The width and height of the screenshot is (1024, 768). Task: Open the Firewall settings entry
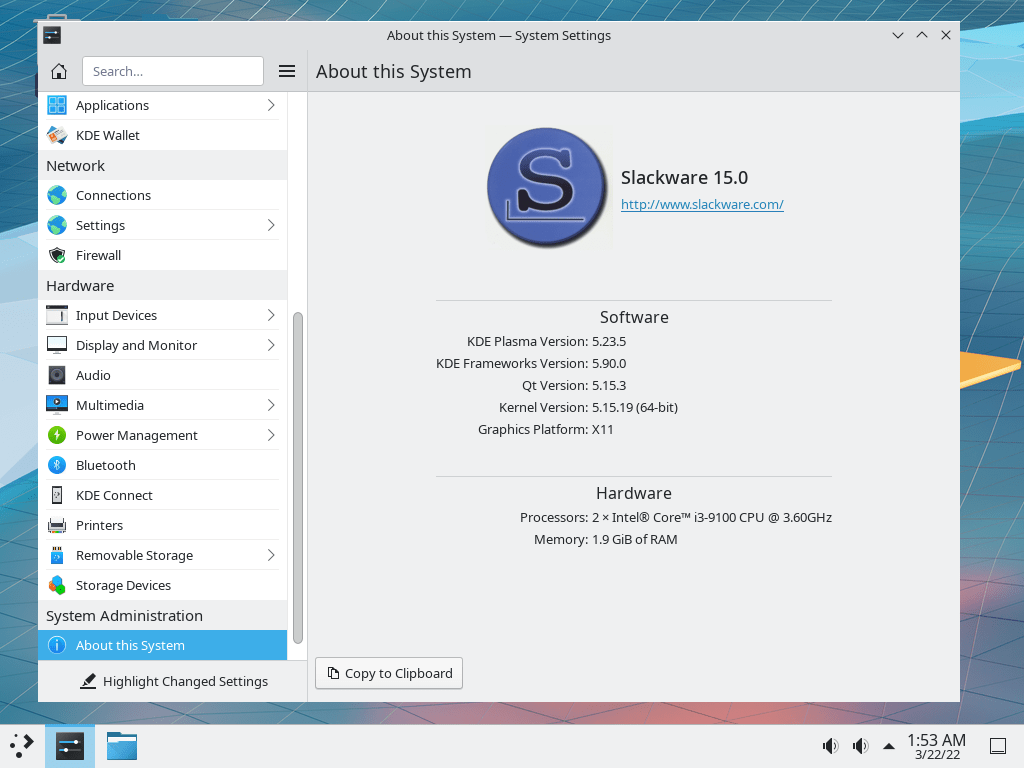pyautogui.click(x=163, y=255)
